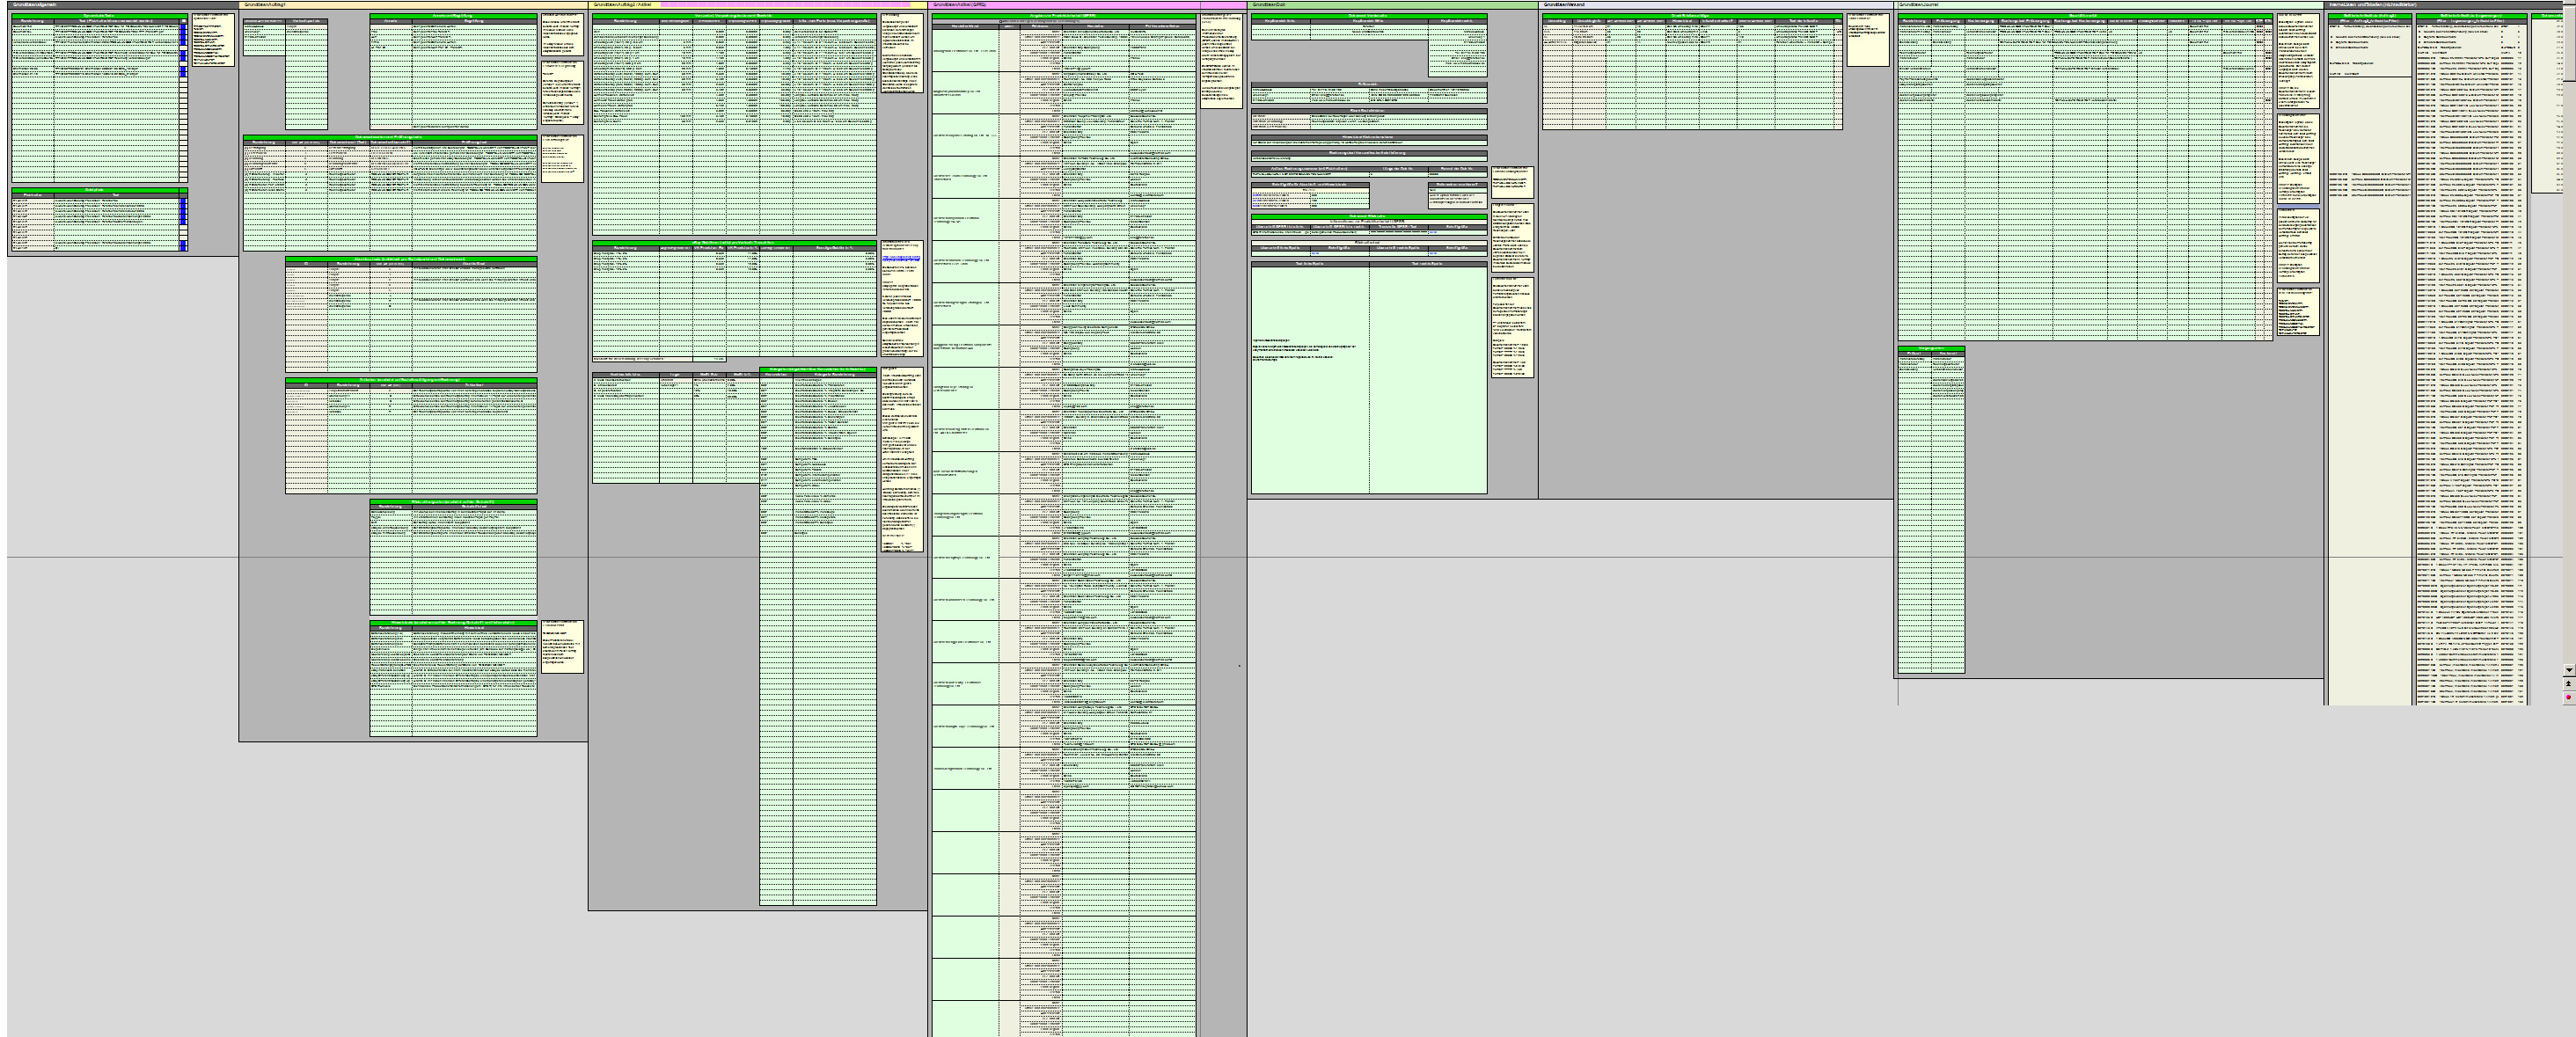Click the GrundlisenAuftrag2 / Artikel section label
The width and height of the screenshot is (2576, 1037).
[x=622, y=5]
